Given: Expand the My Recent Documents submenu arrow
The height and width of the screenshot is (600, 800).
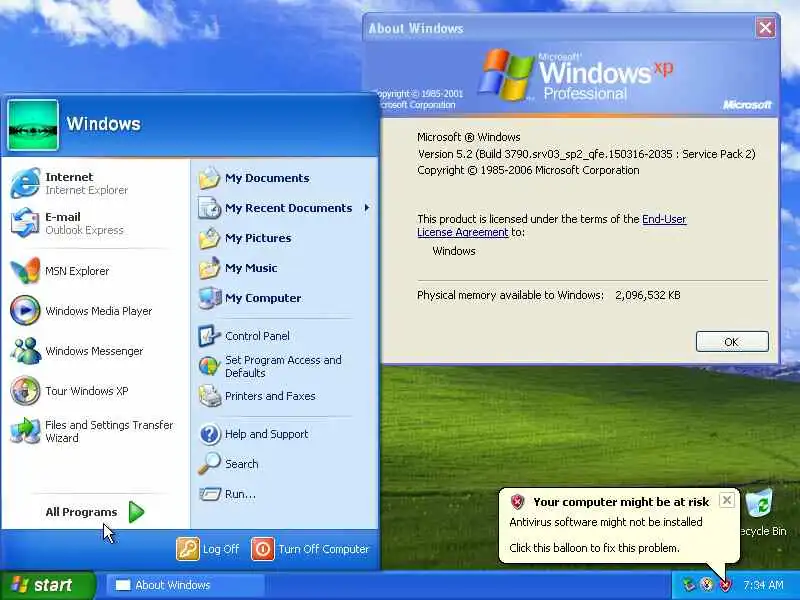Looking at the screenshot, I should click(366, 208).
